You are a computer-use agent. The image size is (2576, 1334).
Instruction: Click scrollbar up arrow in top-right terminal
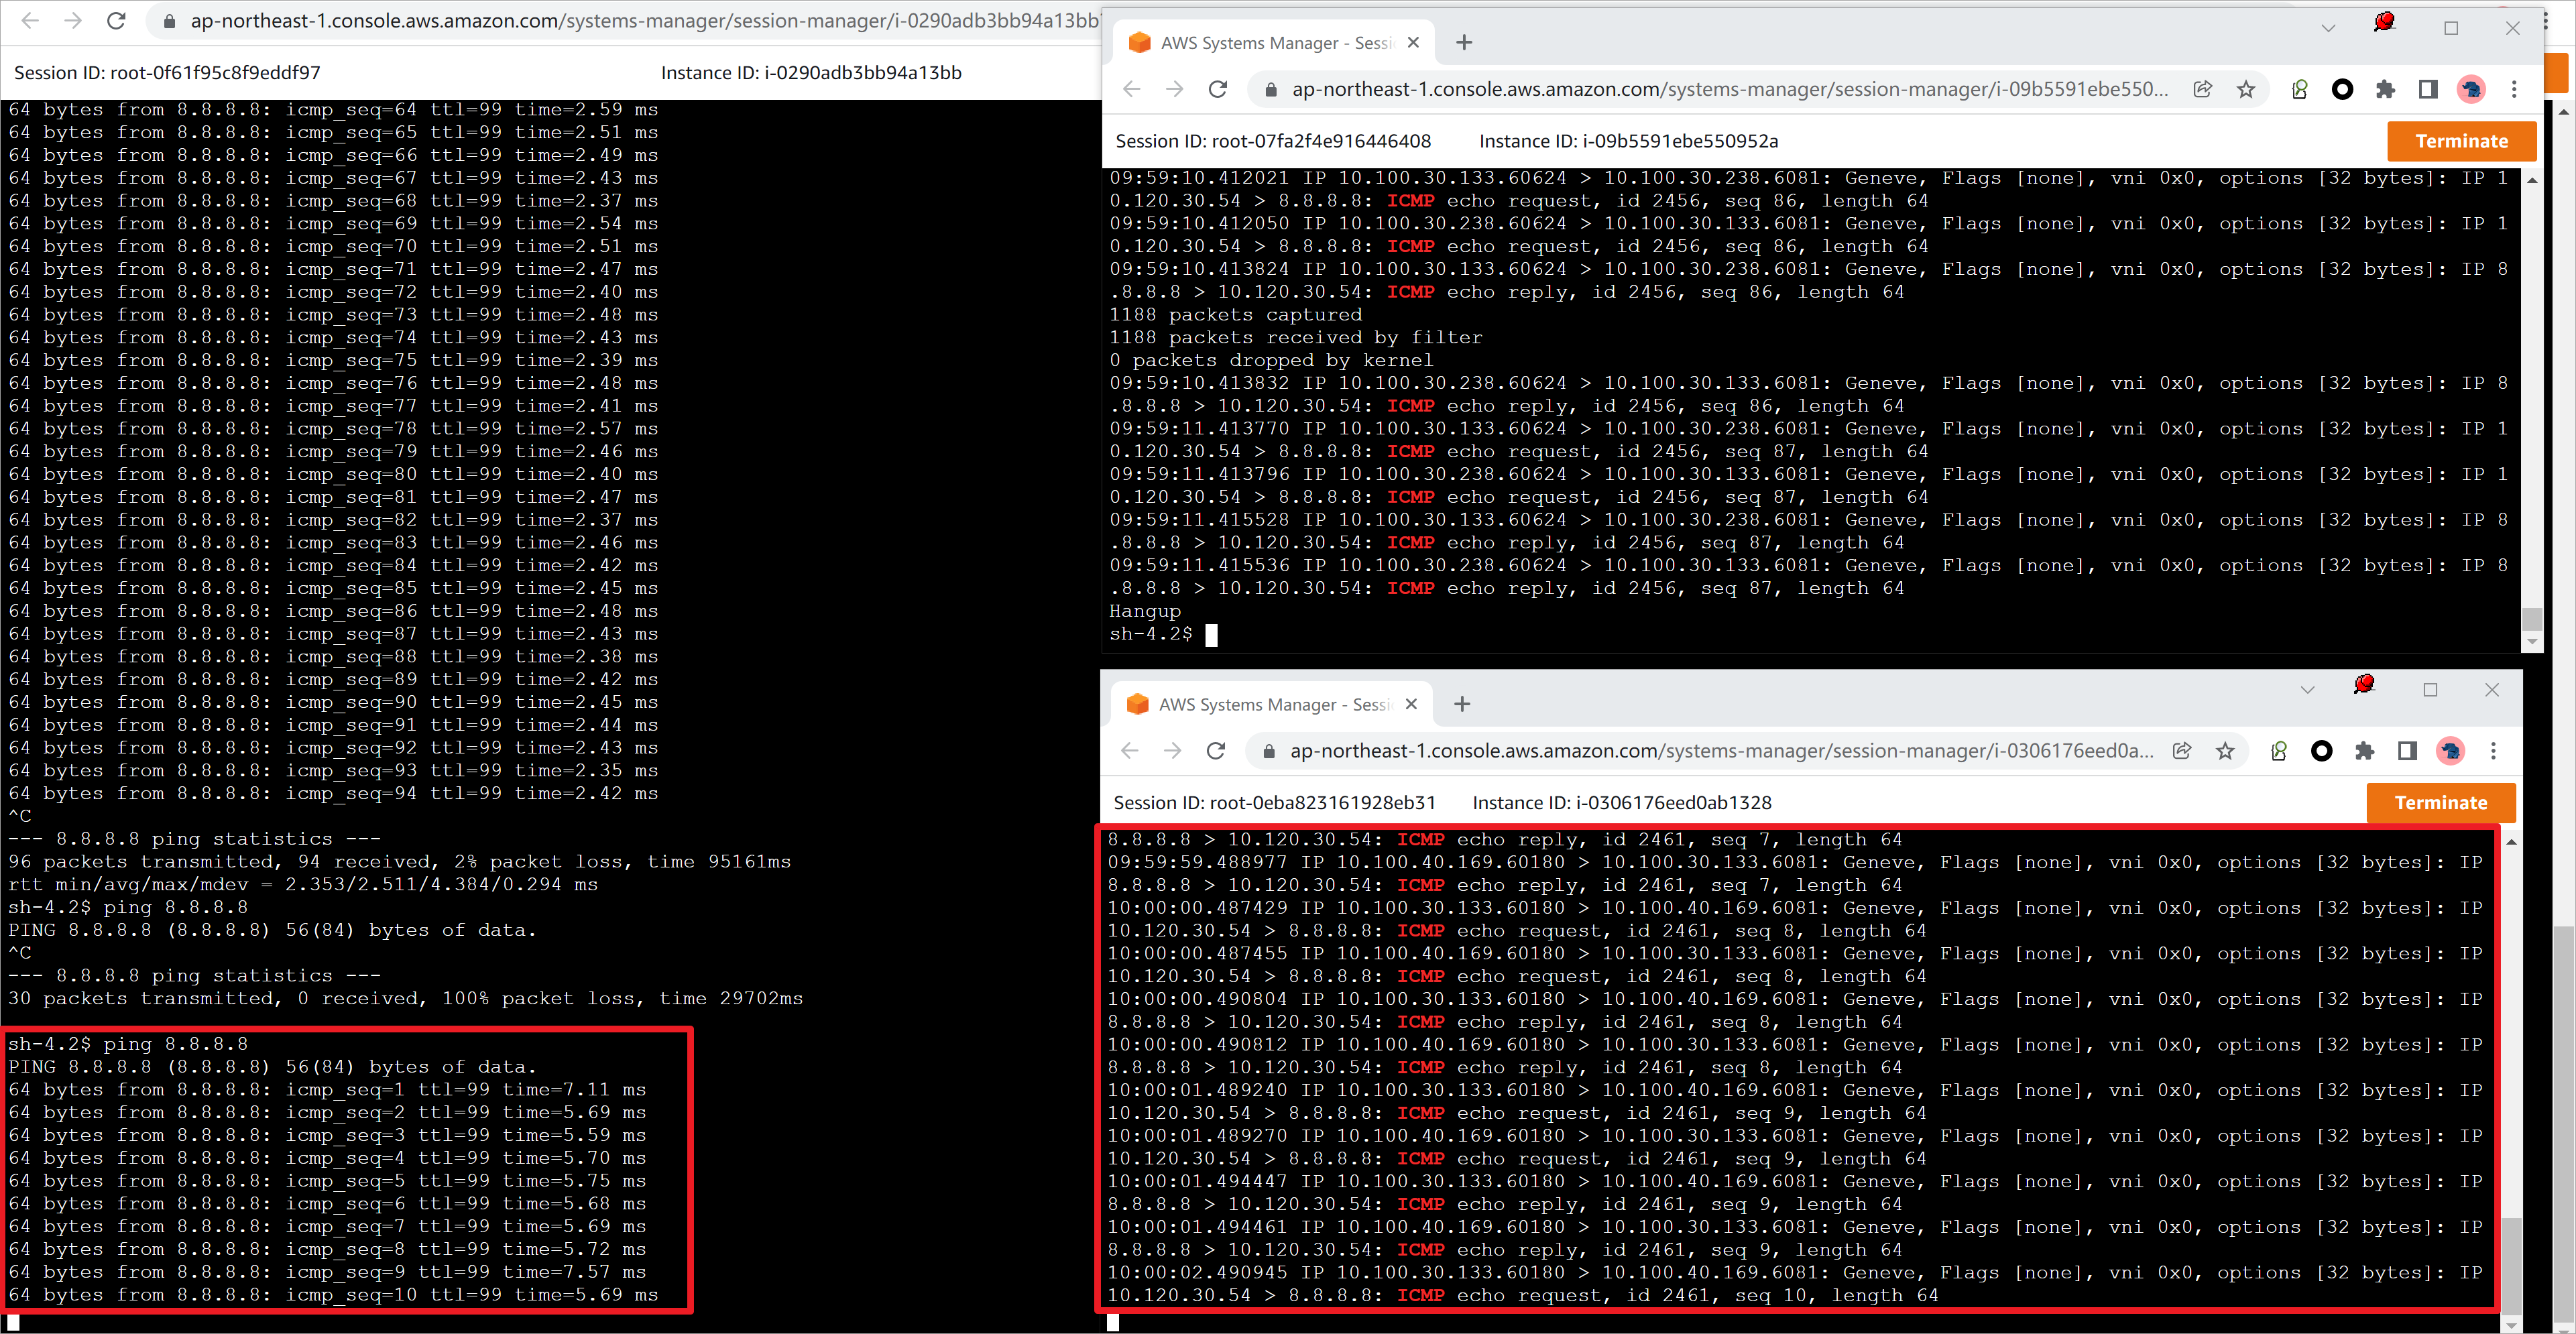click(x=2531, y=180)
